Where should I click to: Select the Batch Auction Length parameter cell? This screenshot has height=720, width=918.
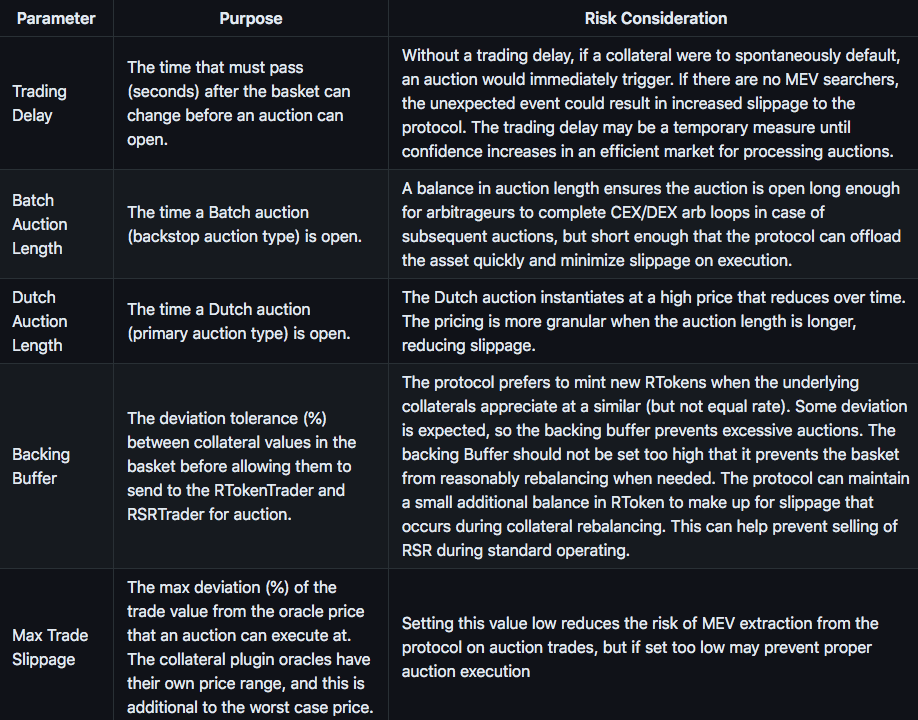40,224
